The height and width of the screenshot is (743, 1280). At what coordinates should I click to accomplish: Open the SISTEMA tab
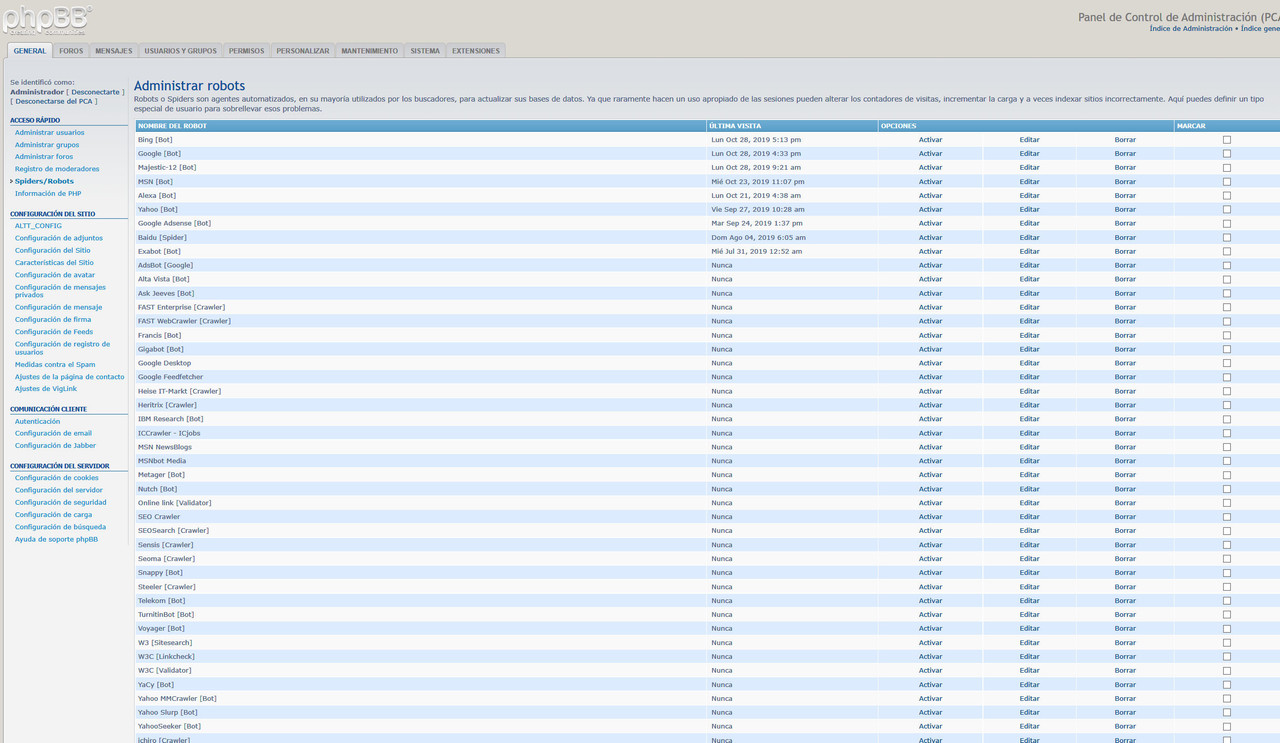[x=425, y=51]
